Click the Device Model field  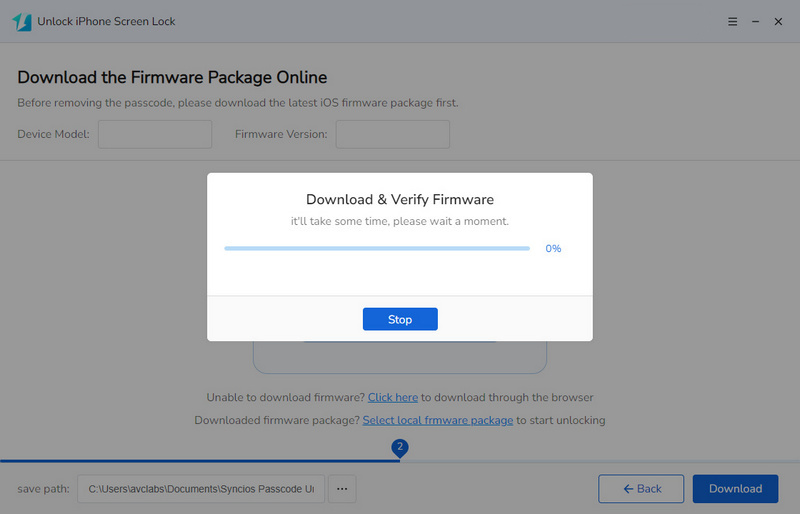click(x=155, y=134)
